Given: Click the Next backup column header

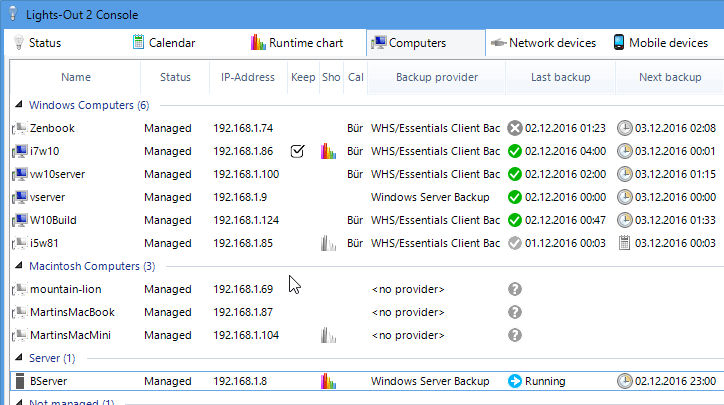Looking at the screenshot, I should click(670, 77).
